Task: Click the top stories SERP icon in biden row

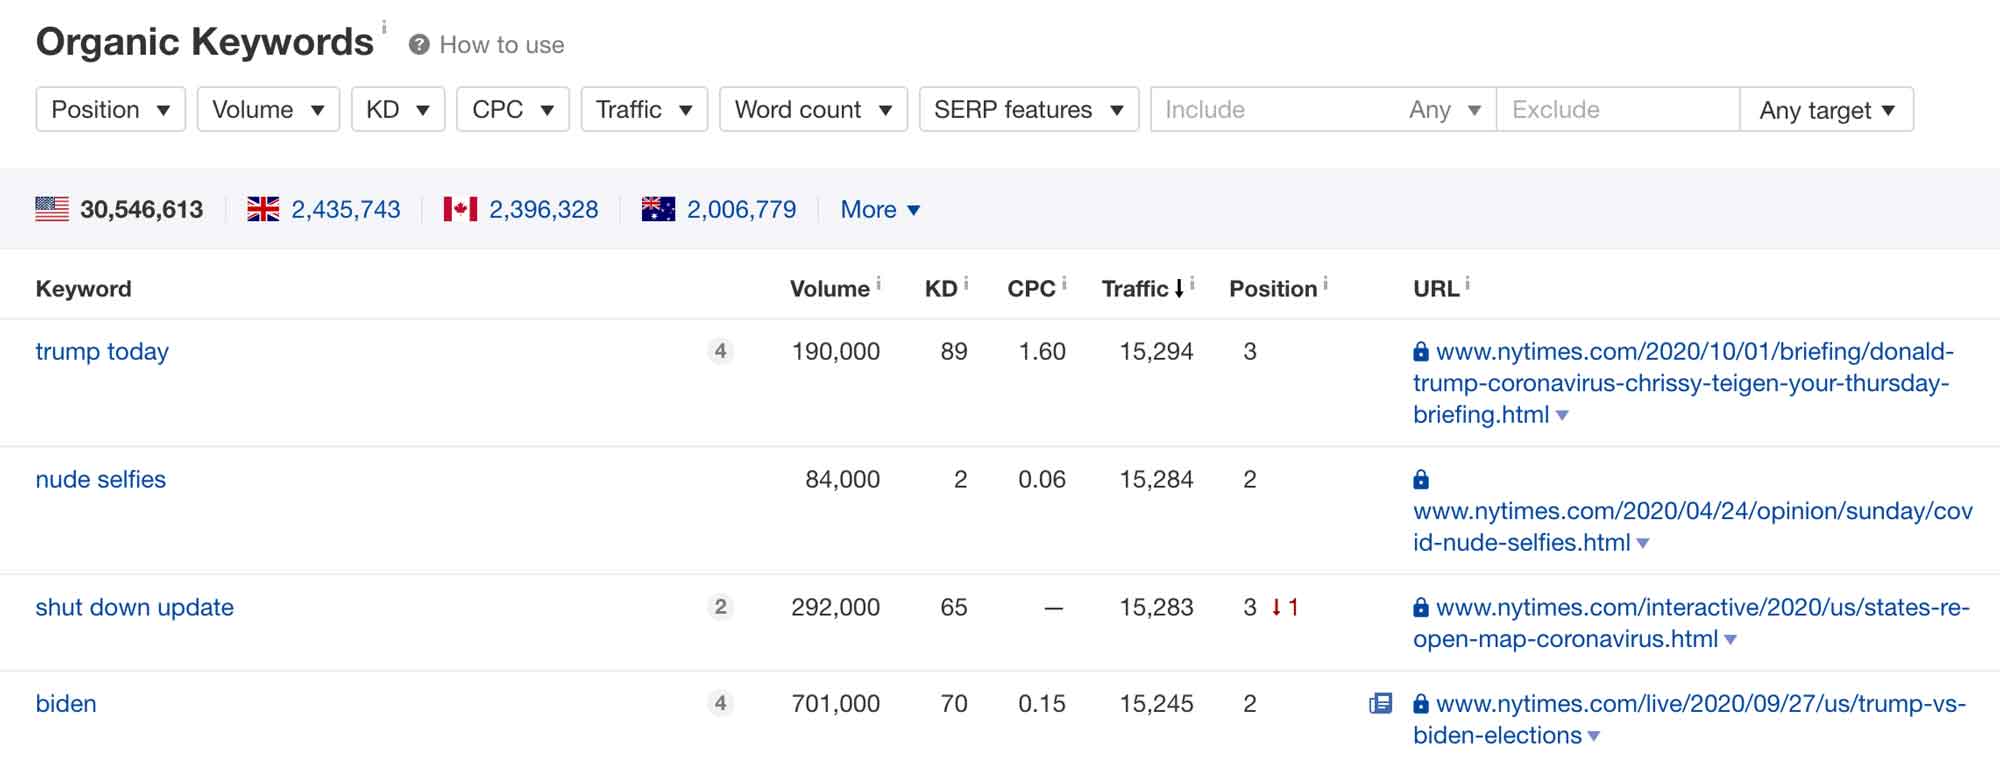Action: tap(1380, 704)
